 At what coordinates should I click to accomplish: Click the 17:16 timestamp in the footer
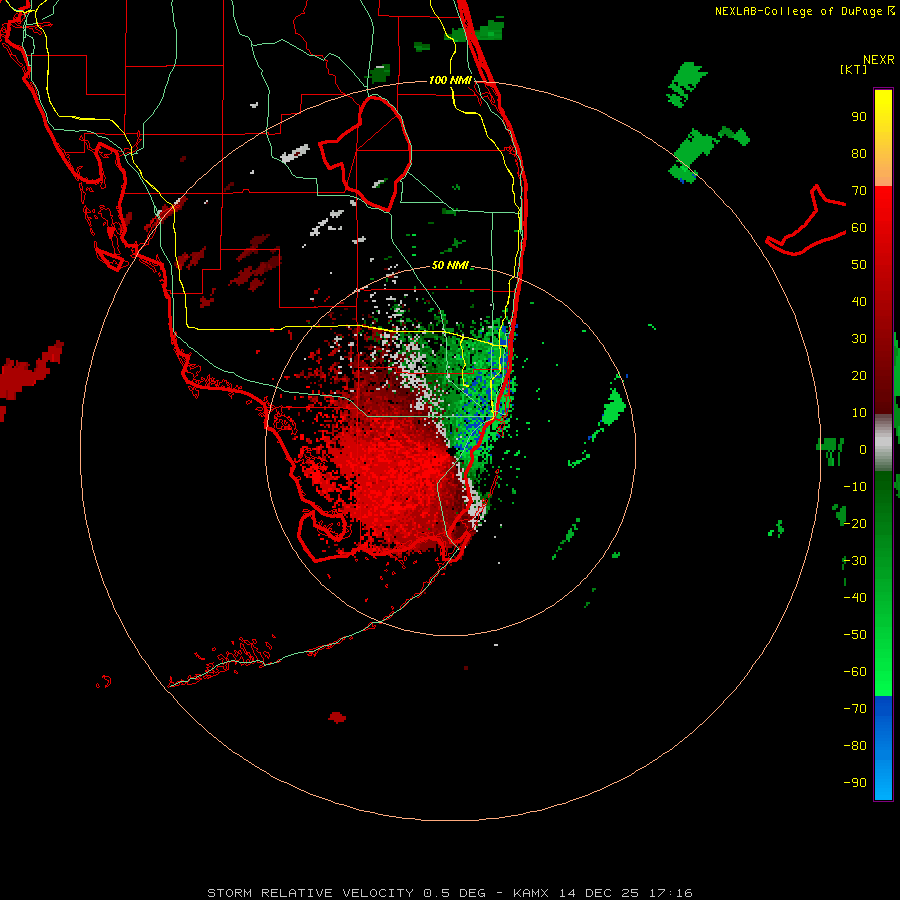coord(671,893)
